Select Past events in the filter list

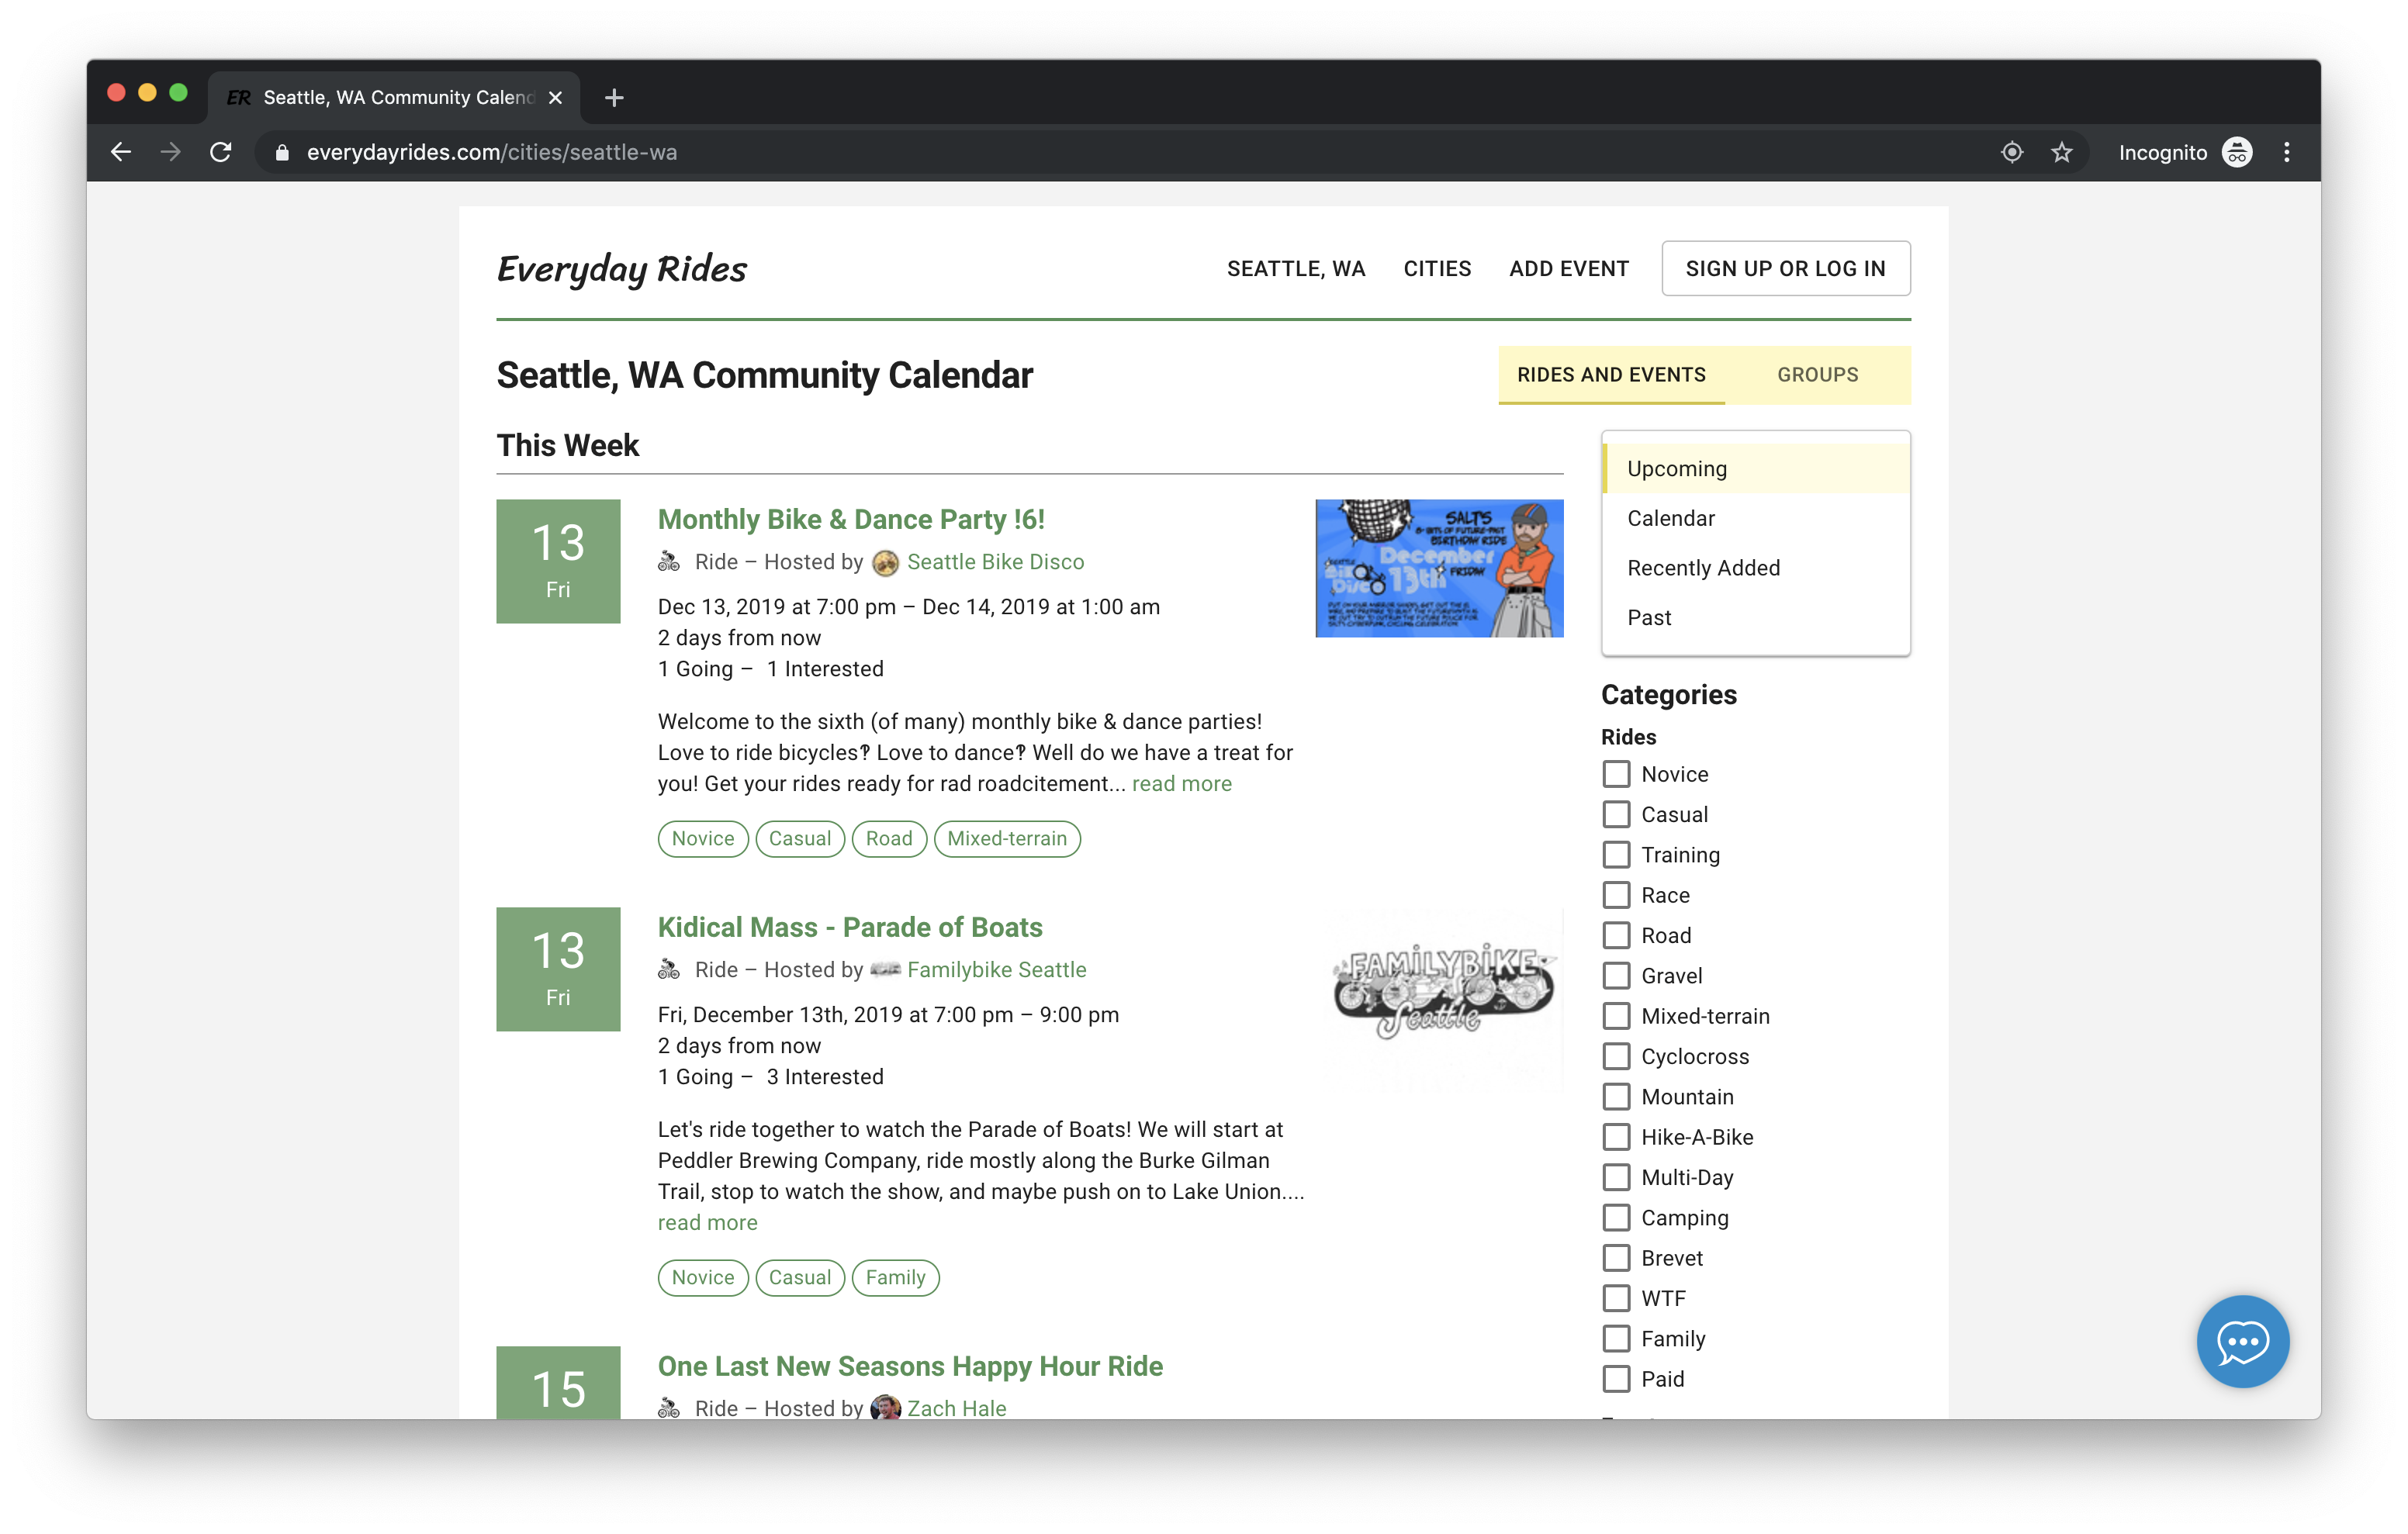point(1649,617)
